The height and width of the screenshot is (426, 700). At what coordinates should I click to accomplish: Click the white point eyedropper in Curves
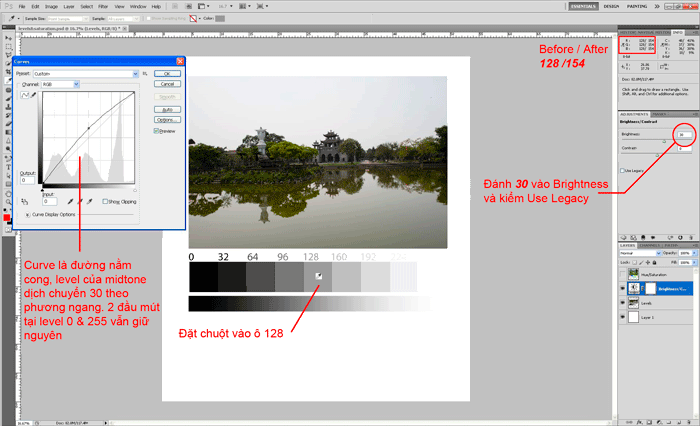[x=89, y=201]
